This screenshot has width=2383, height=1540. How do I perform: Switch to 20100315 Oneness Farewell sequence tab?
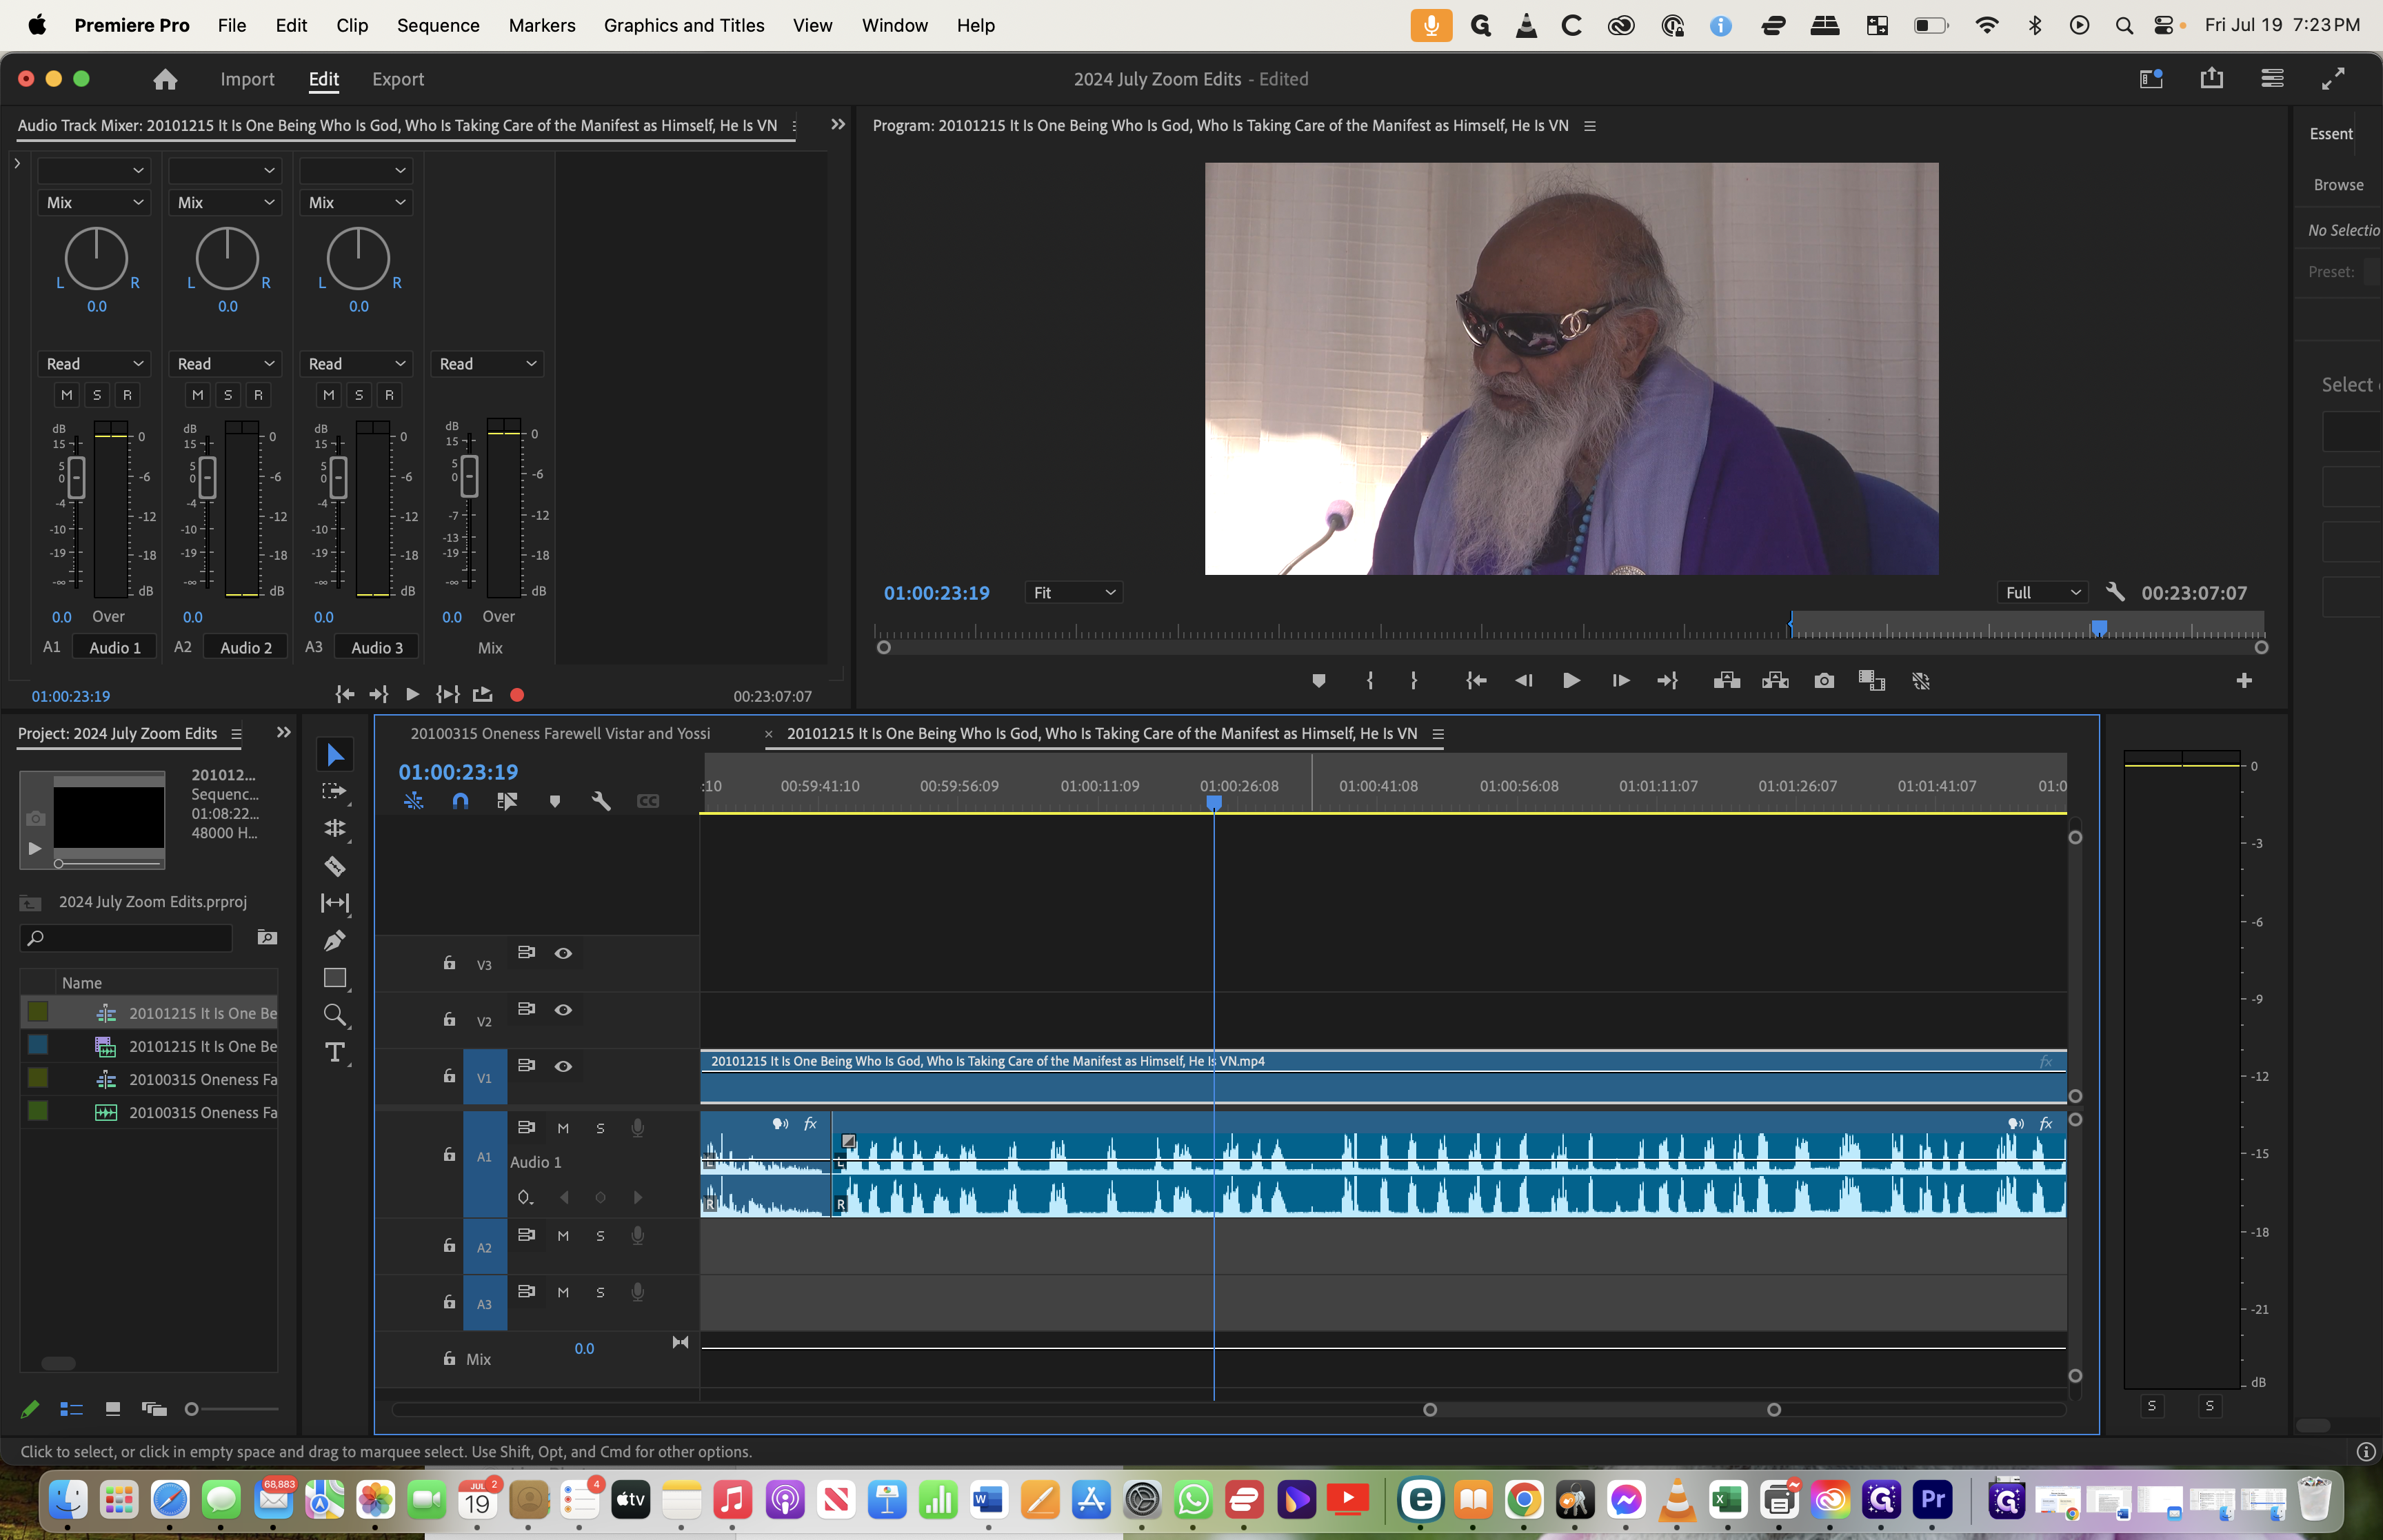coord(560,733)
